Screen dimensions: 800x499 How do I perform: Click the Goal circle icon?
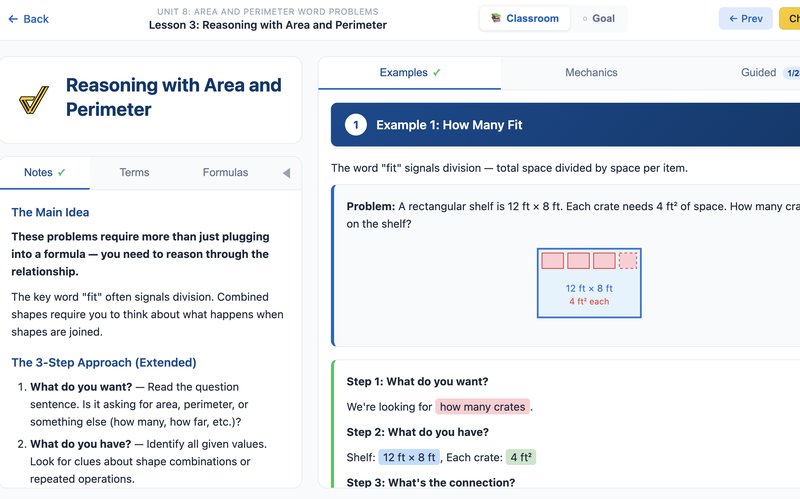click(x=585, y=19)
